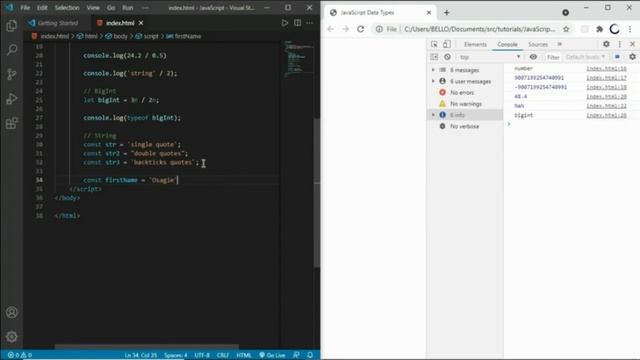Toggle the console sidebar
This screenshot has height=360, width=640.
click(x=434, y=57)
